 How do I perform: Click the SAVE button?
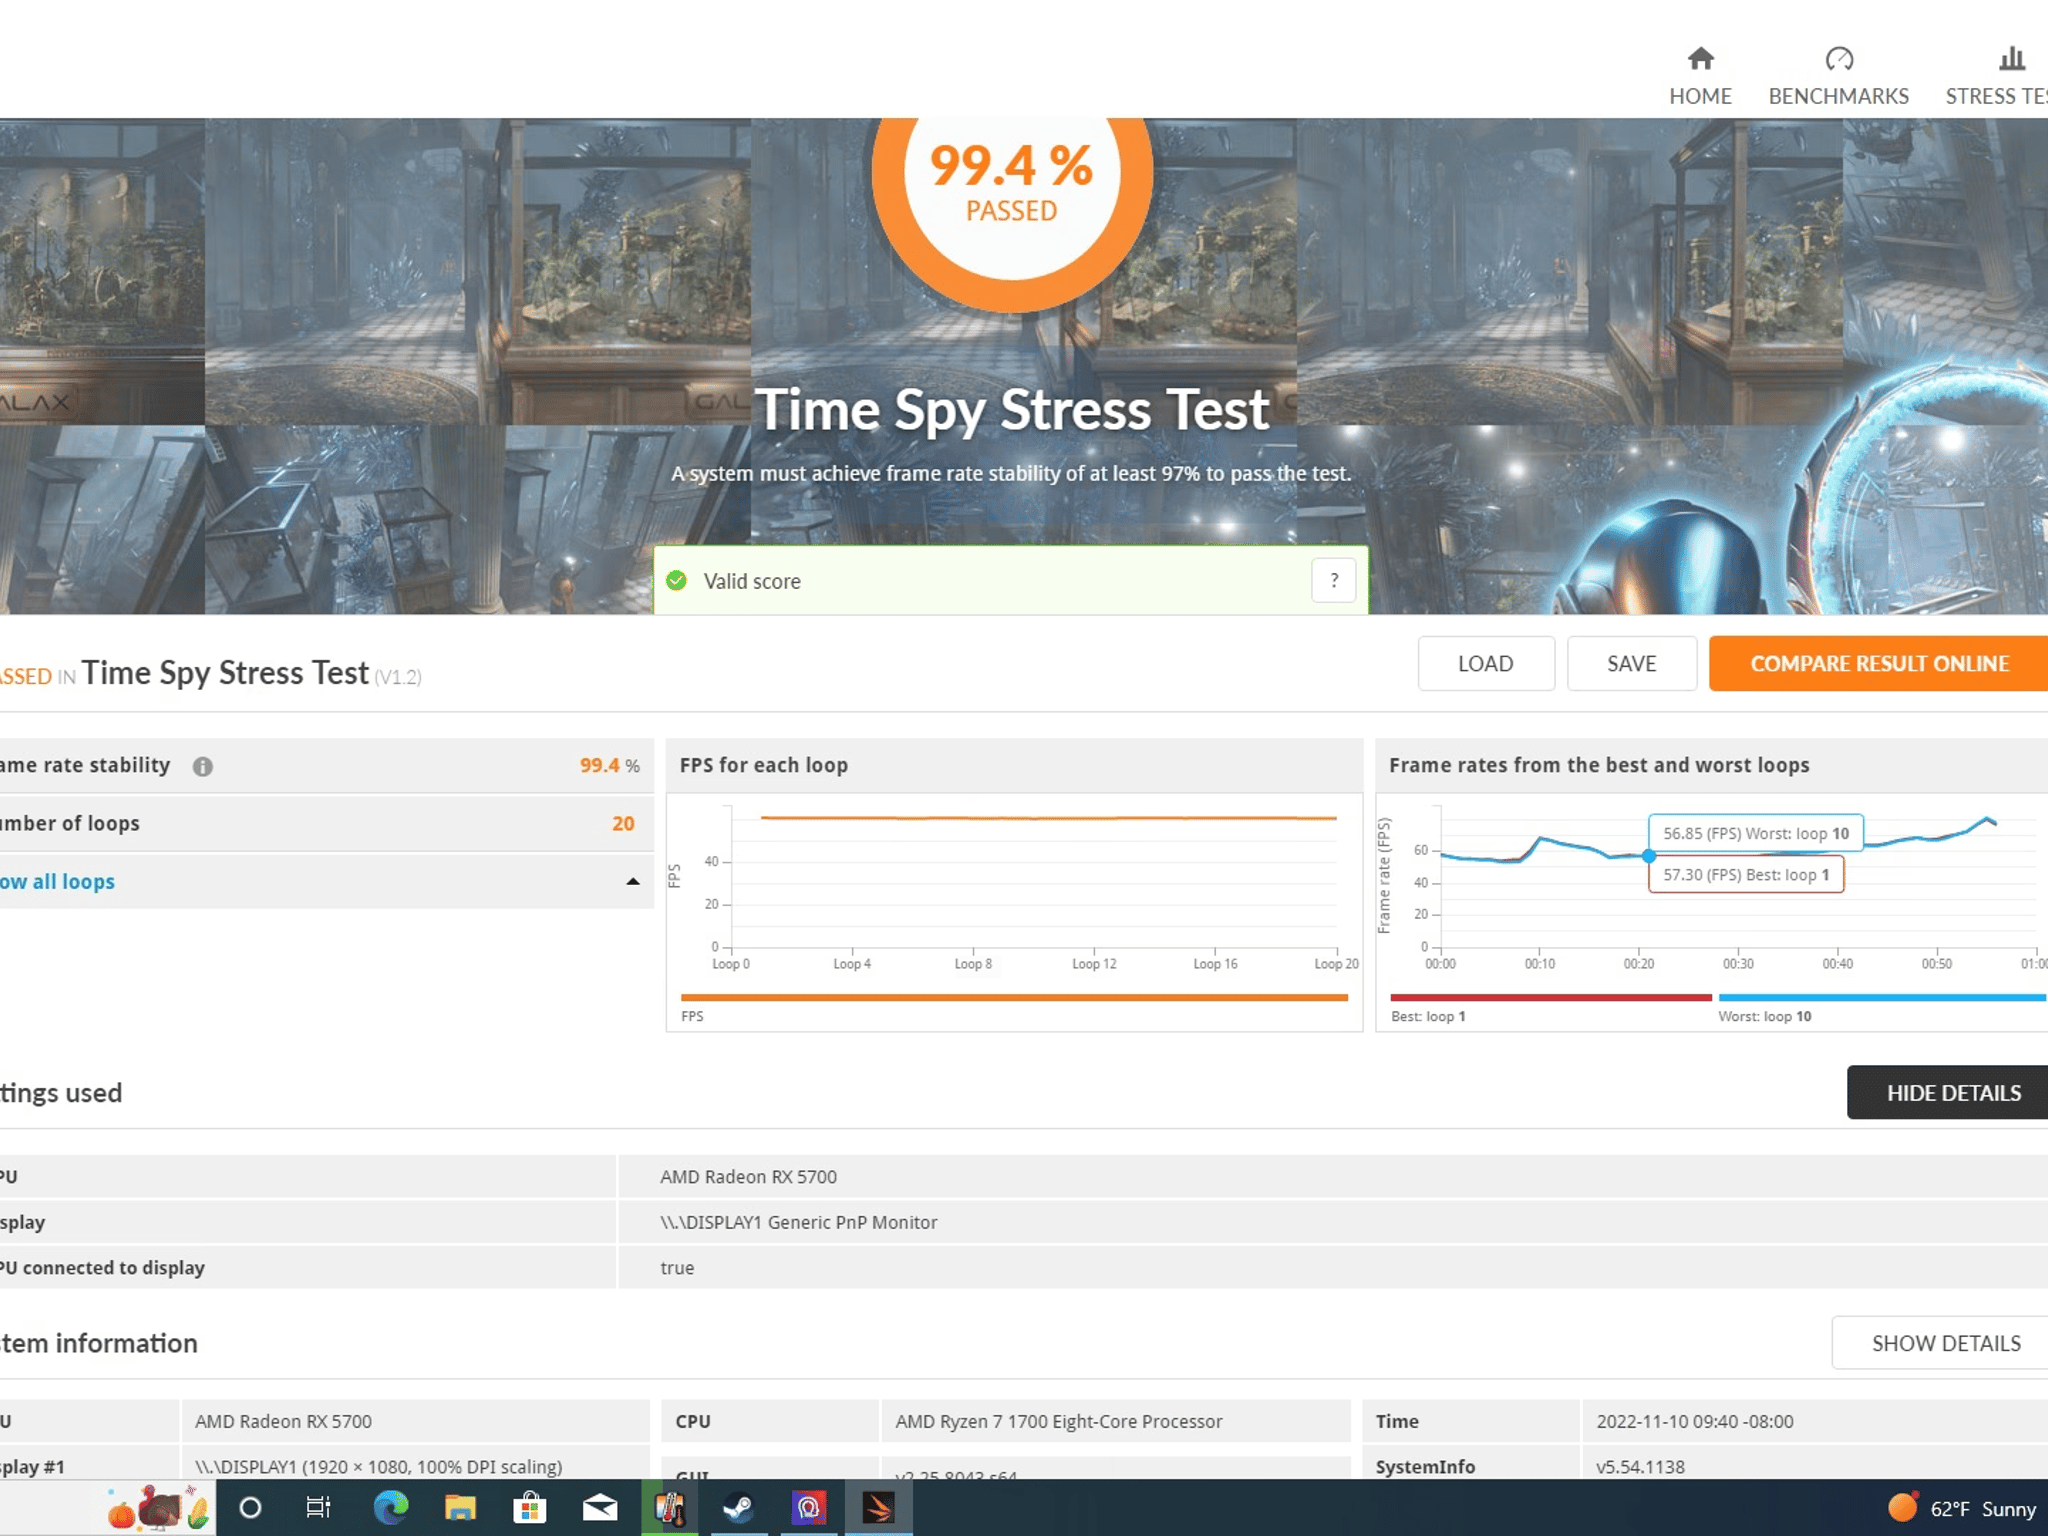pos(1632,663)
